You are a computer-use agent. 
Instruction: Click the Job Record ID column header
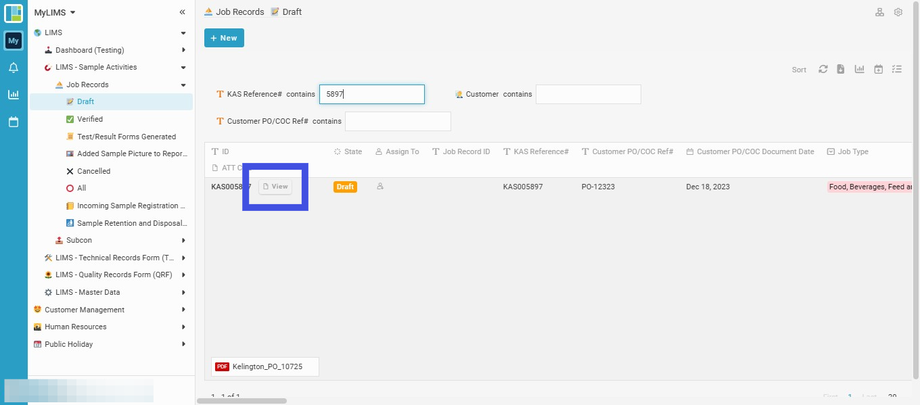click(461, 152)
